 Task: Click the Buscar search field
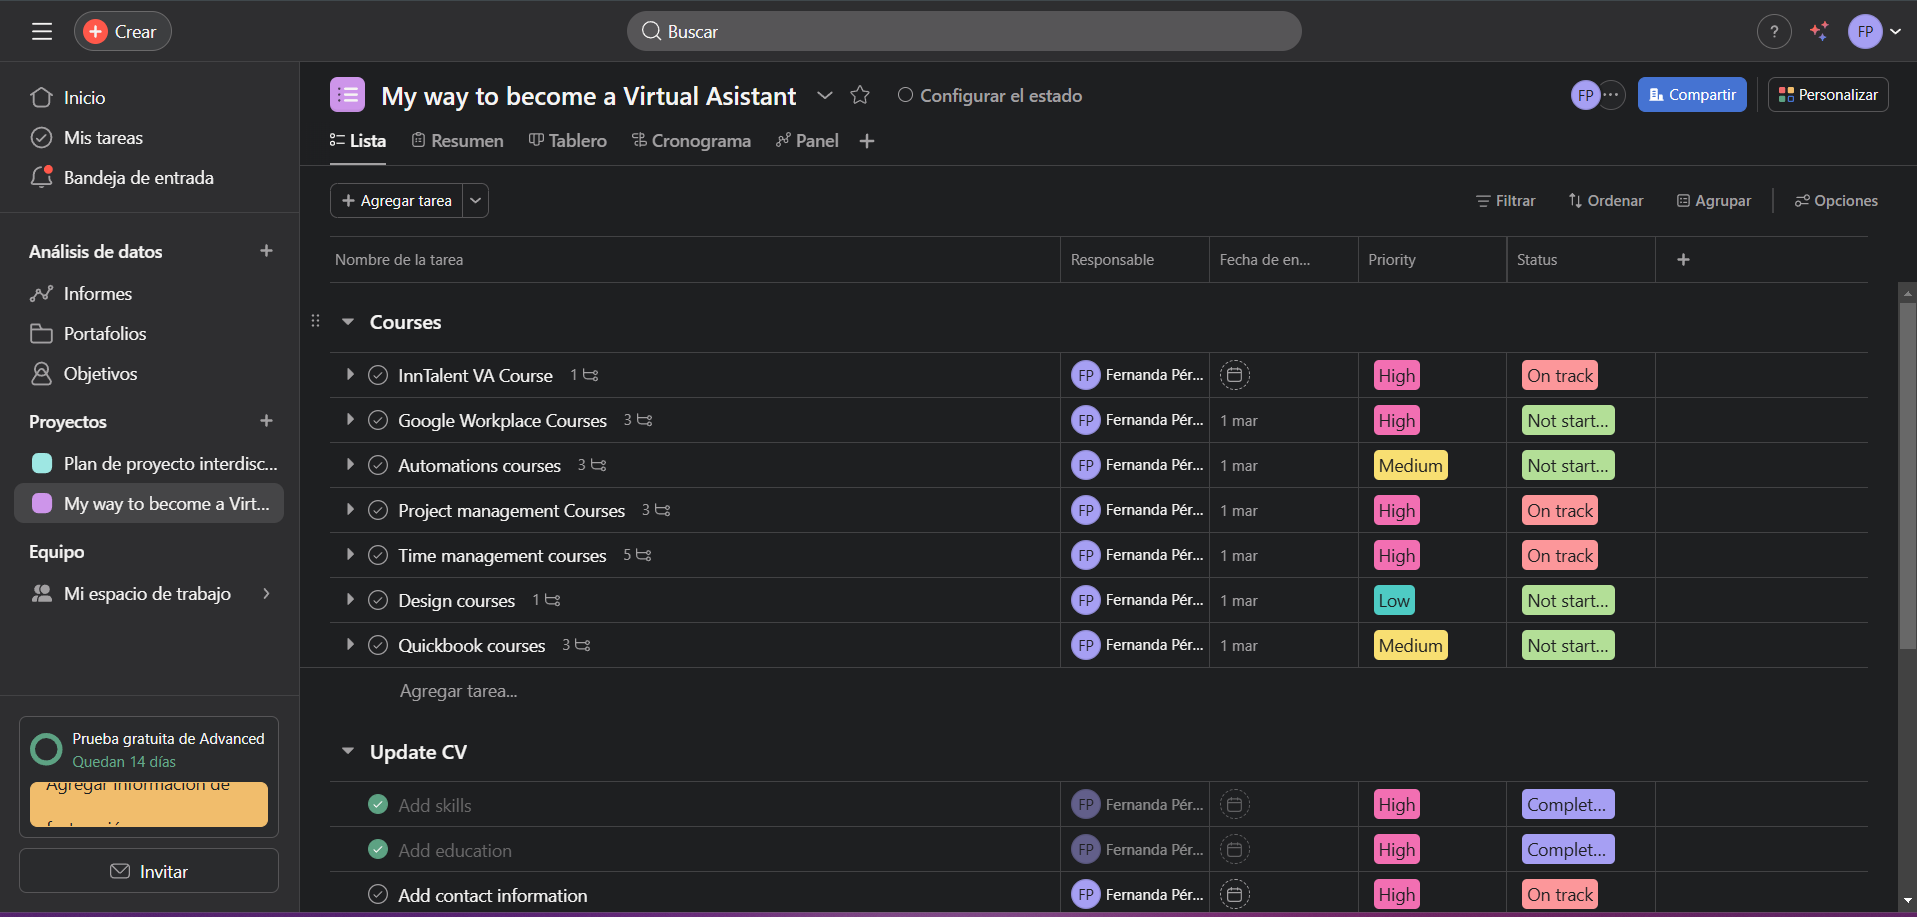964,31
